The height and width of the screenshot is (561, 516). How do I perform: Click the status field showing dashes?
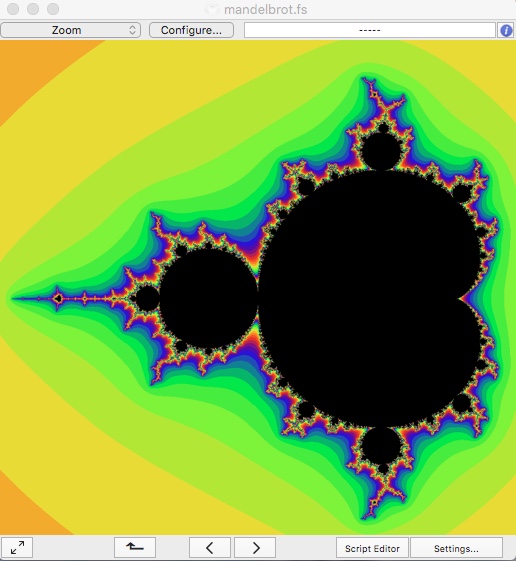pos(370,30)
